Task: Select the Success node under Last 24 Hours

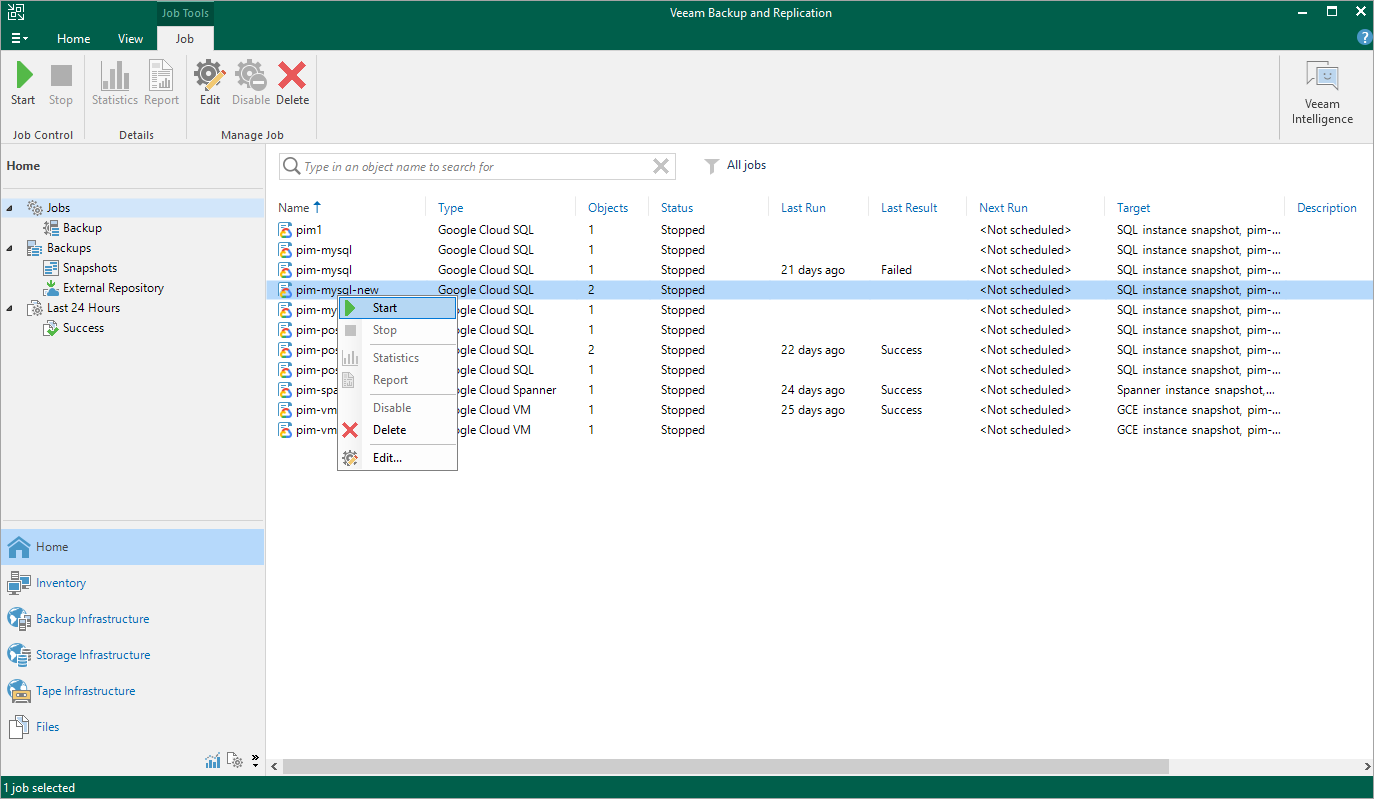Action: pyautogui.click(x=83, y=328)
